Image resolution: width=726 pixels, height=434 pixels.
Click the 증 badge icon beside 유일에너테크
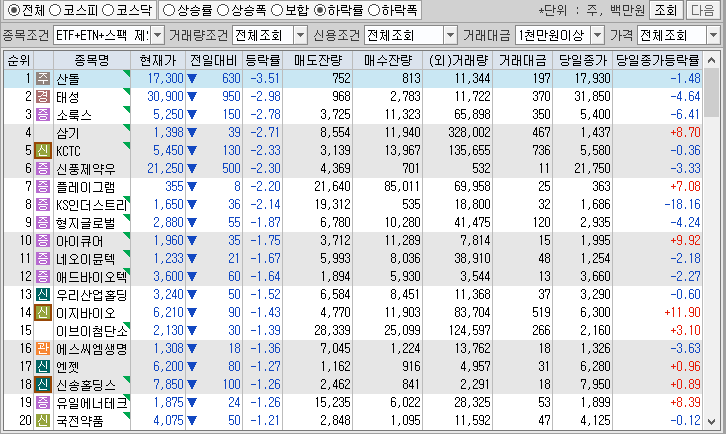(x=43, y=403)
